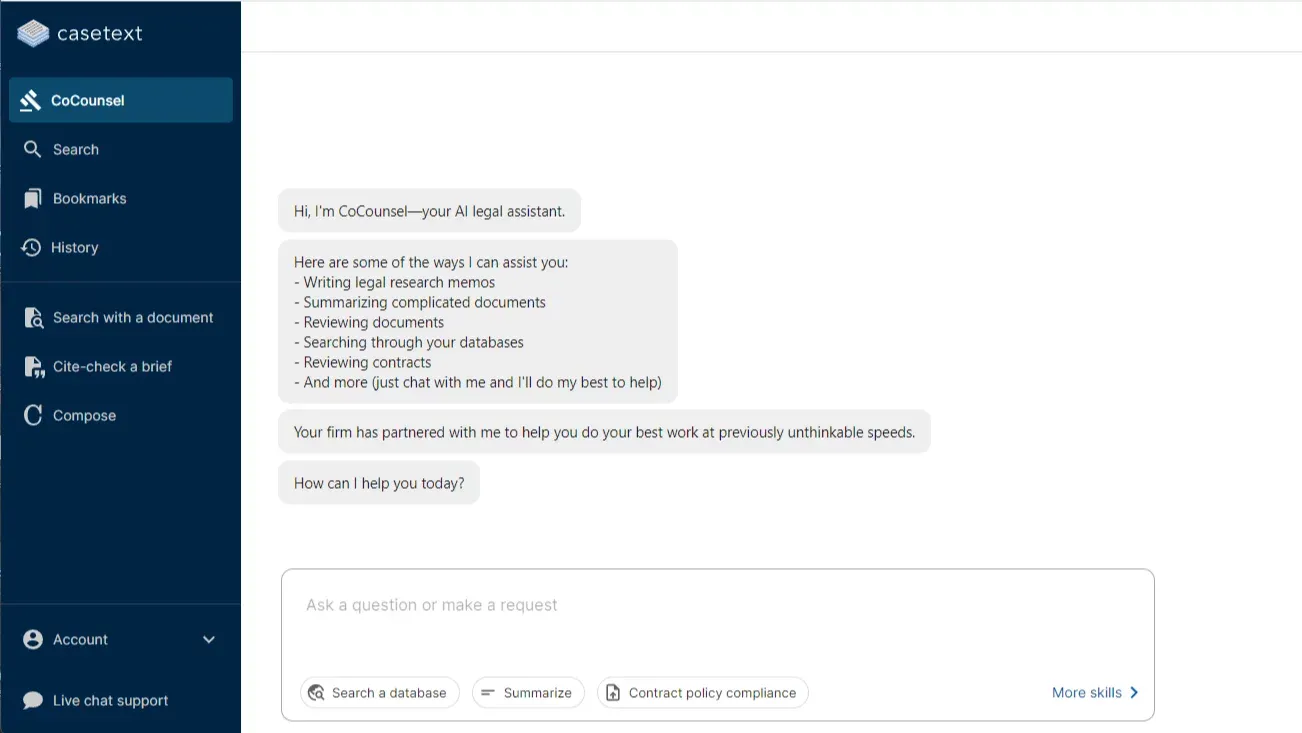The image size is (1302, 733).
Task: Expand More skills chevron arrow
Action: coord(1134,692)
